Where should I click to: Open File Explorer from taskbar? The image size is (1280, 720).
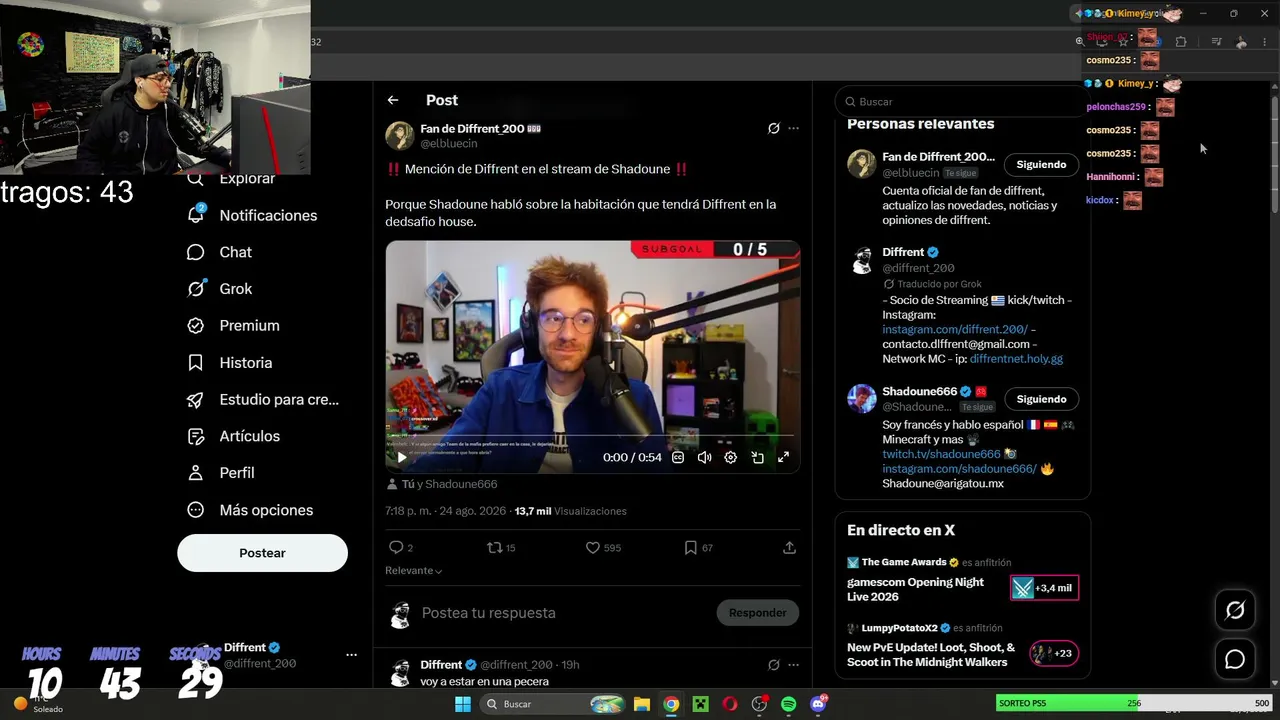[x=642, y=704]
